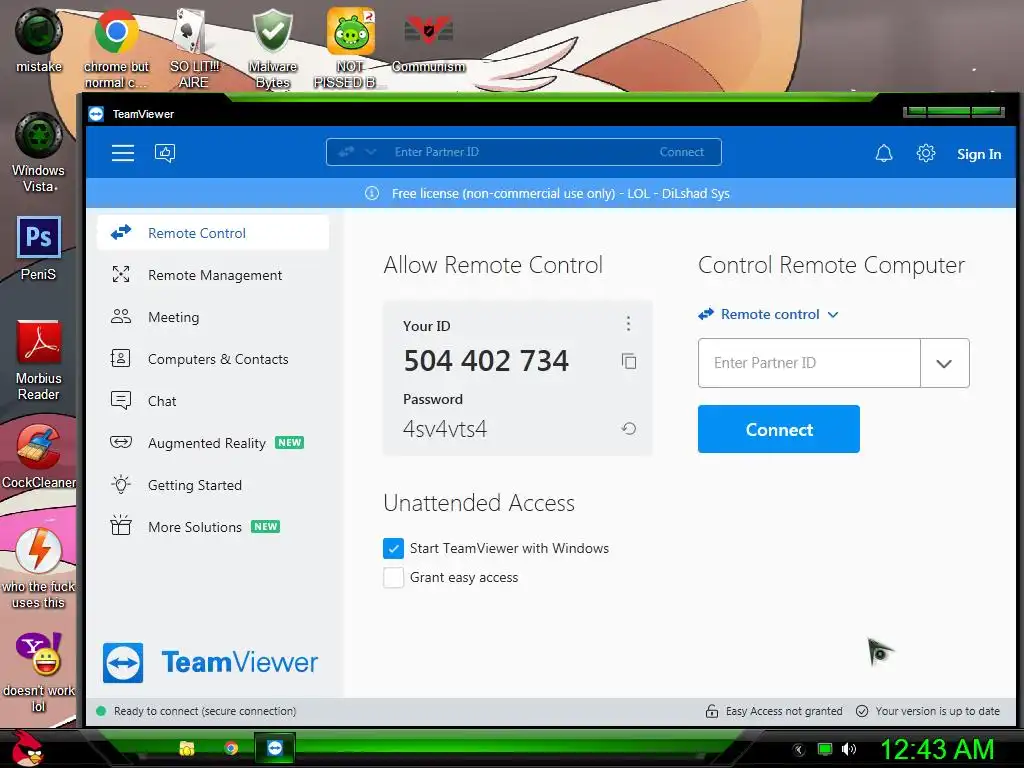Open the Yahoo Messenger desktop icon

(39, 673)
